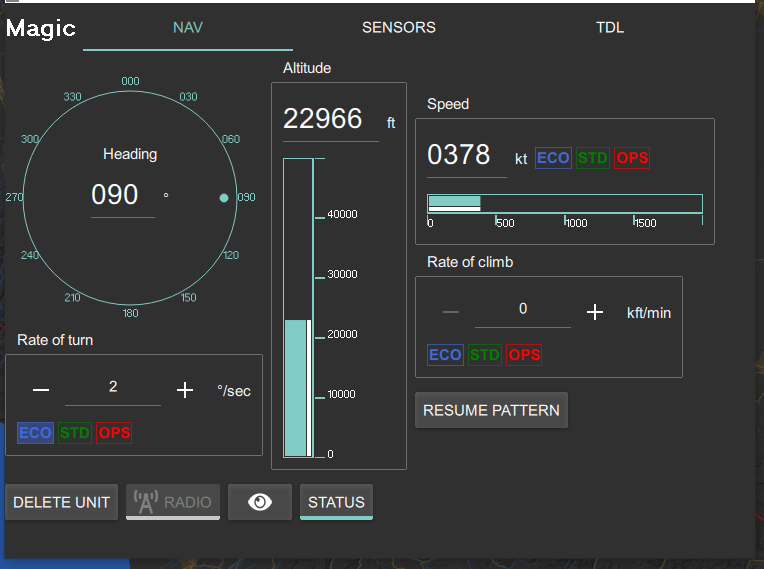Open the SENSORS tab
Viewport: 764px width, 569px height.
(x=399, y=28)
